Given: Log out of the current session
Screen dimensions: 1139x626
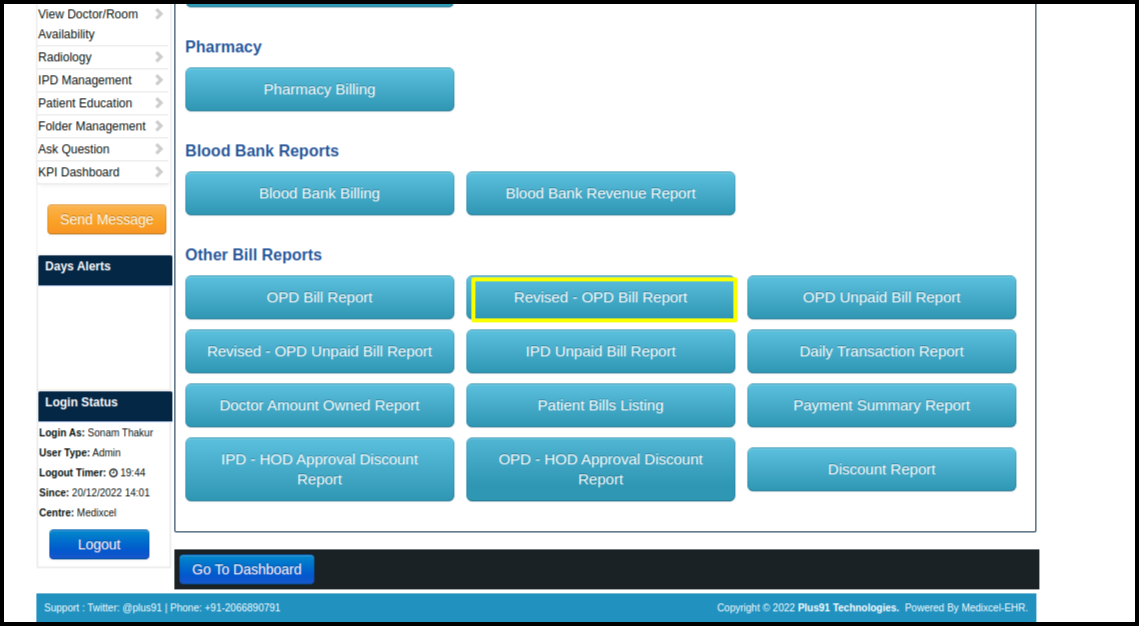Looking at the screenshot, I should click(98, 544).
